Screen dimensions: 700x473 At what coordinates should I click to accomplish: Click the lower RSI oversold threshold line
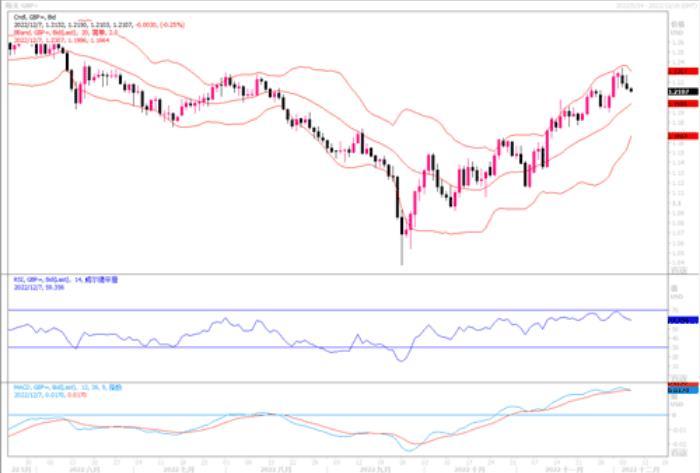[x=300, y=347]
